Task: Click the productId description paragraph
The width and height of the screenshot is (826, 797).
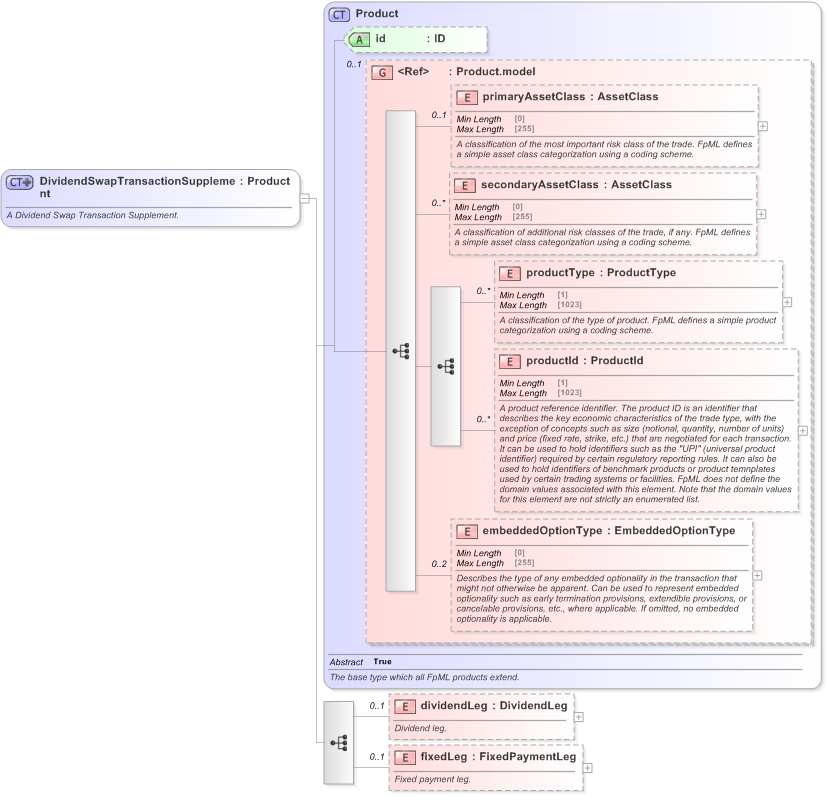Action: [645, 454]
